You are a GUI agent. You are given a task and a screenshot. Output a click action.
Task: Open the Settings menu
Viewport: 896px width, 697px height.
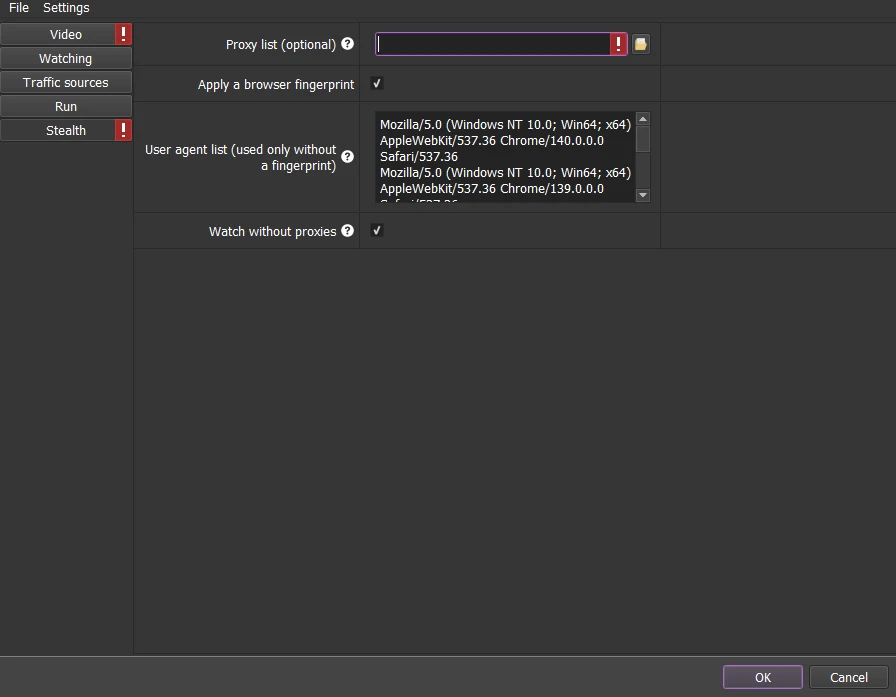click(x=66, y=8)
